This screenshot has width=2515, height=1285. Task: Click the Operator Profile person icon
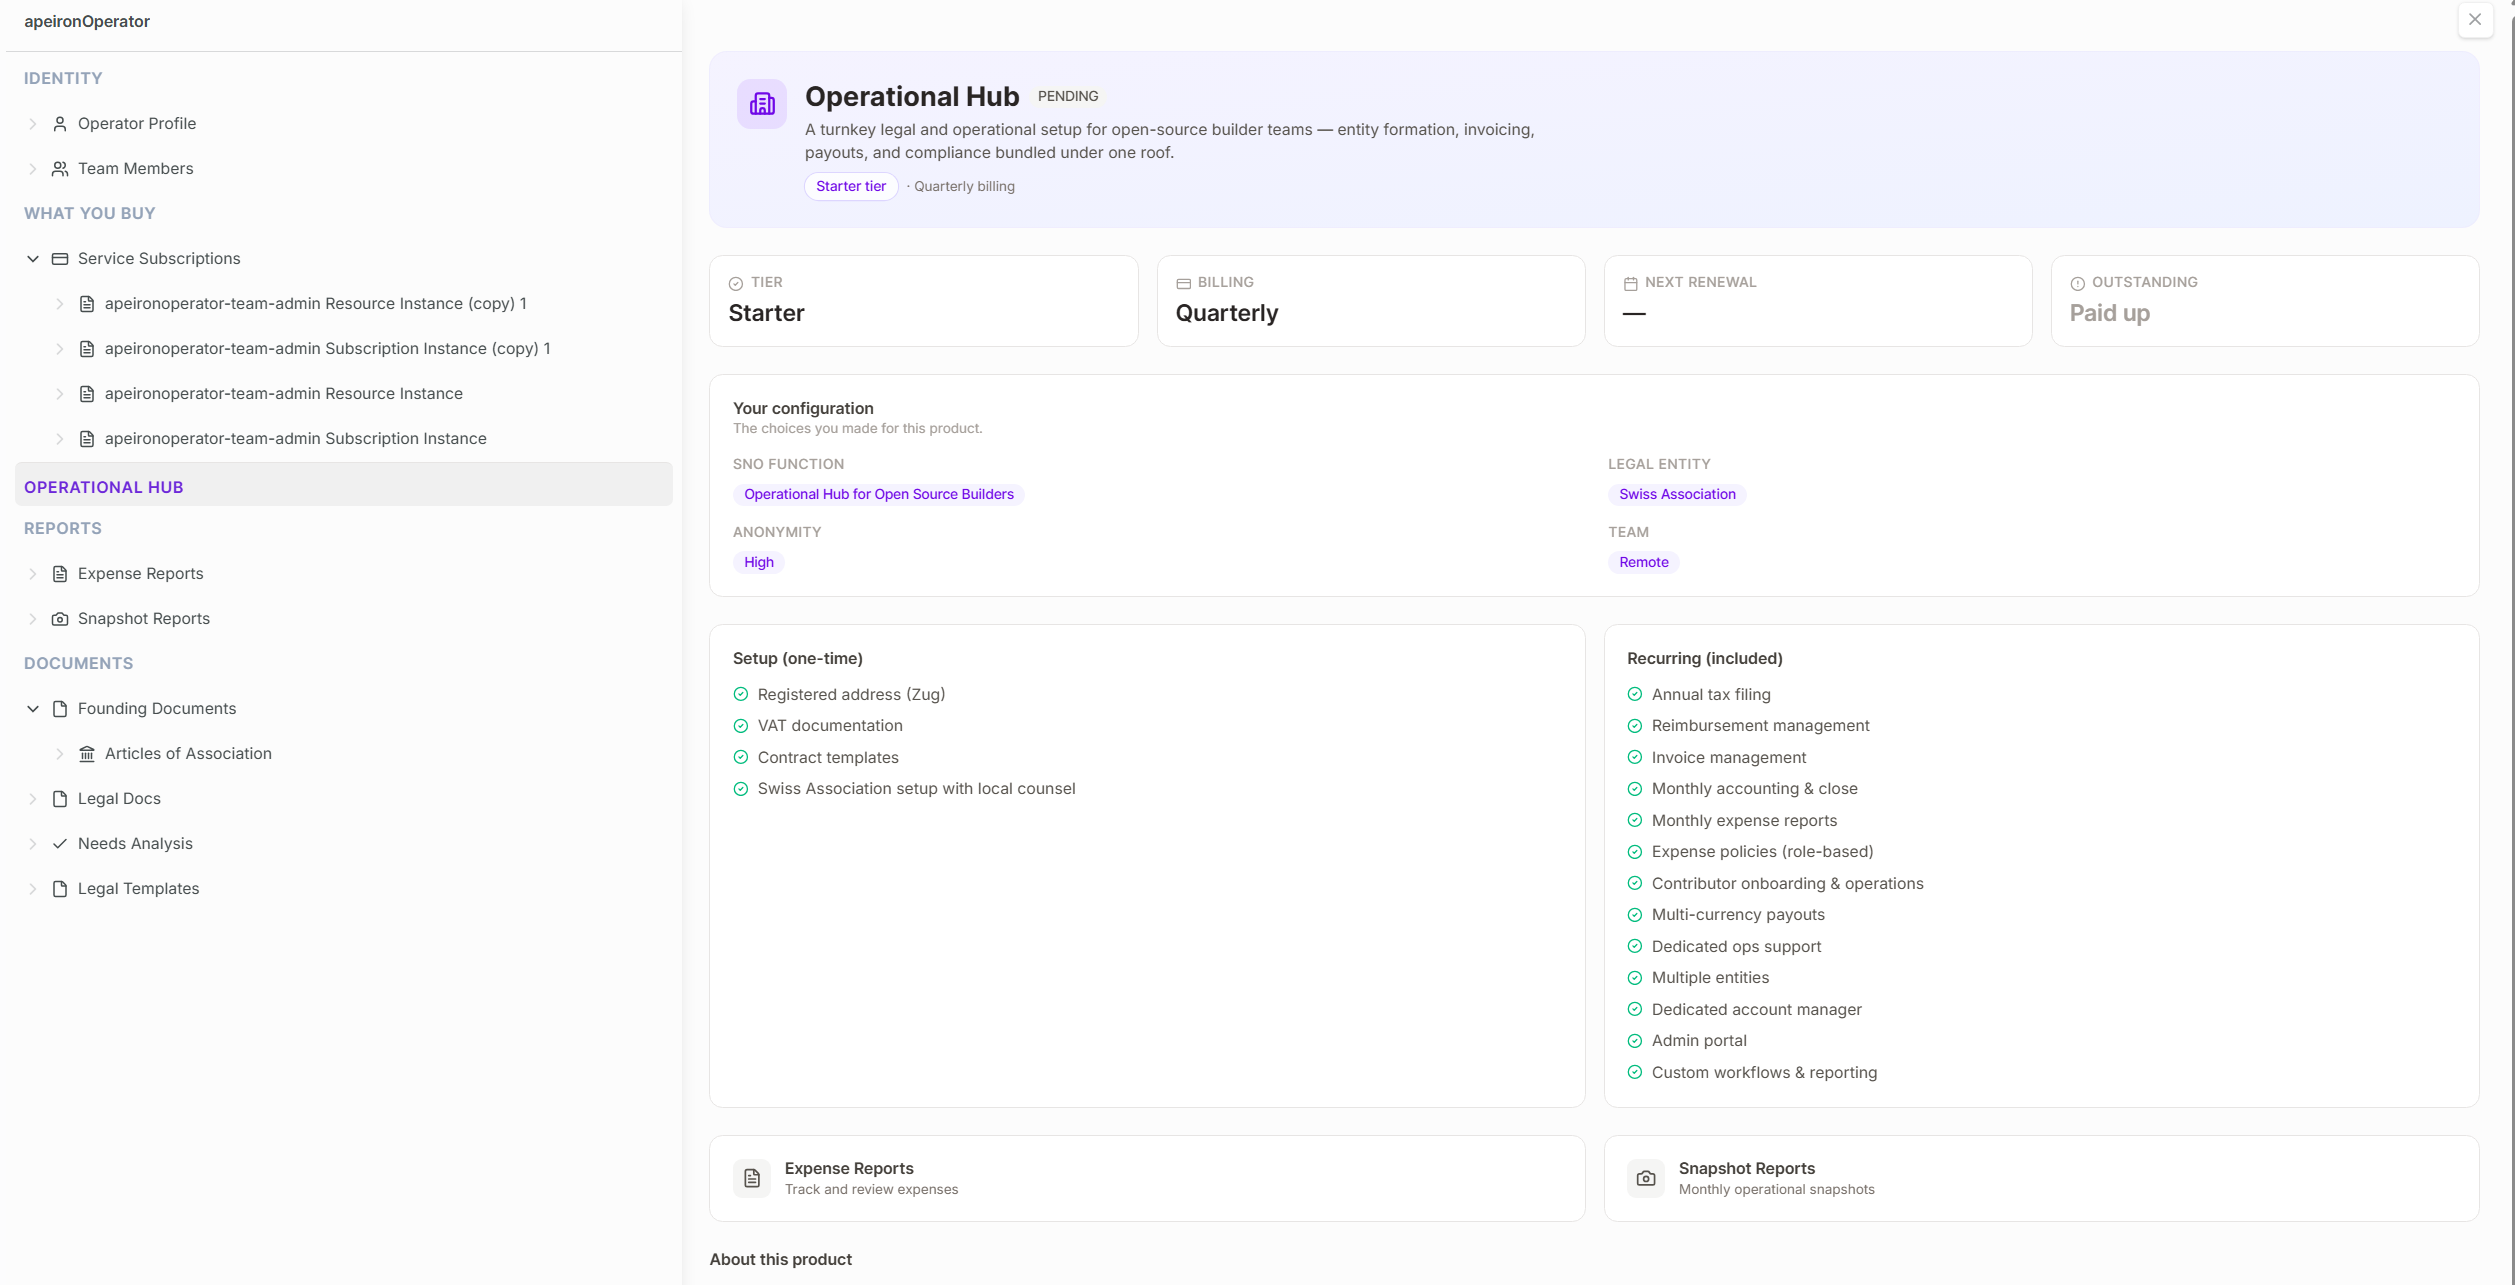[x=60, y=124]
